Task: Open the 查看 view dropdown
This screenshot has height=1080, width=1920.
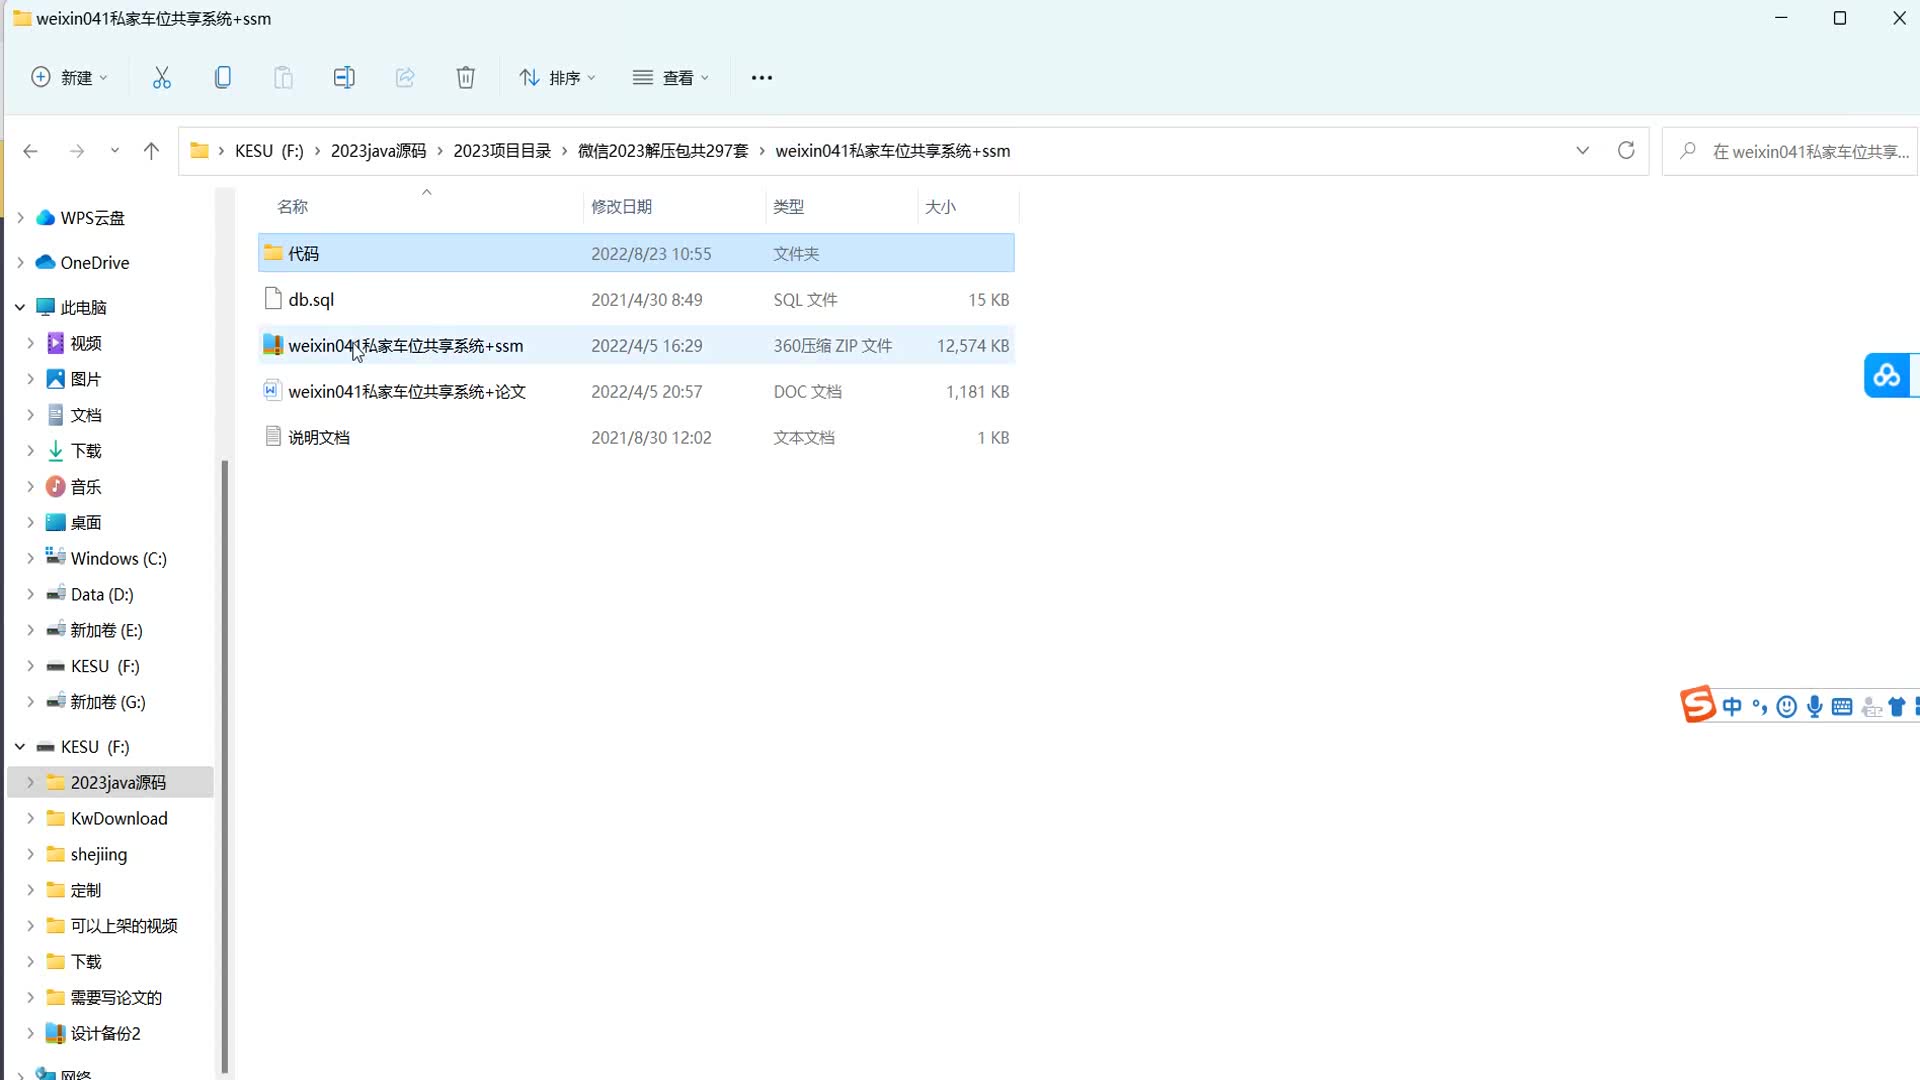Action: (672, 78)
